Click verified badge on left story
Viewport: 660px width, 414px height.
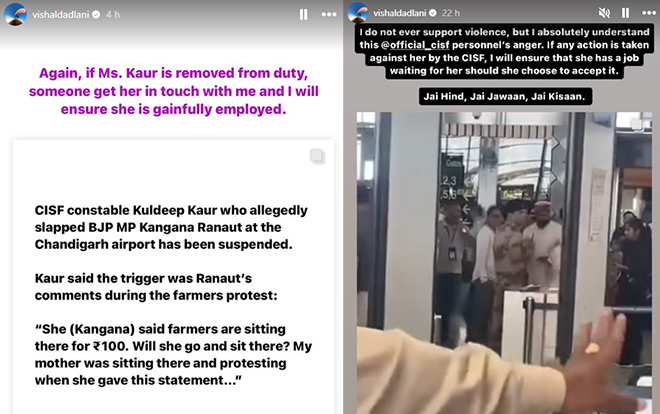pyautogui.click(x=96, y=15)
